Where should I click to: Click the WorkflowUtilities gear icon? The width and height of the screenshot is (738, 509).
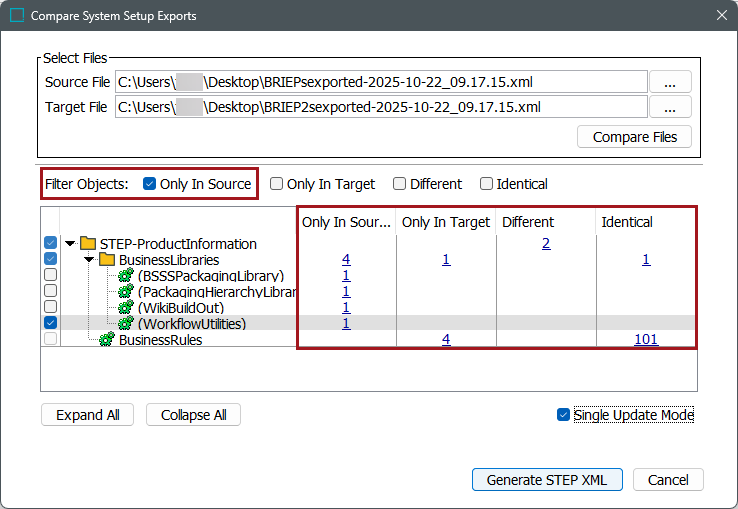click(126, 324)
